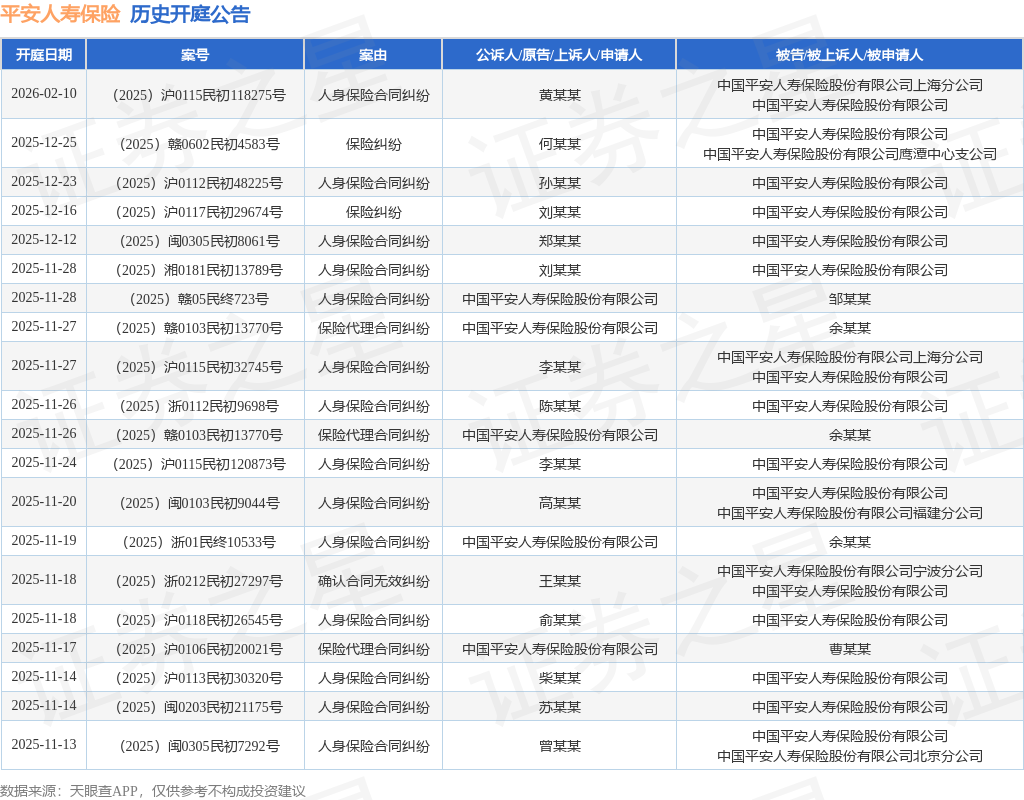
Task: Click plaintiff name 孙某某
Action: tap(560, 184)
